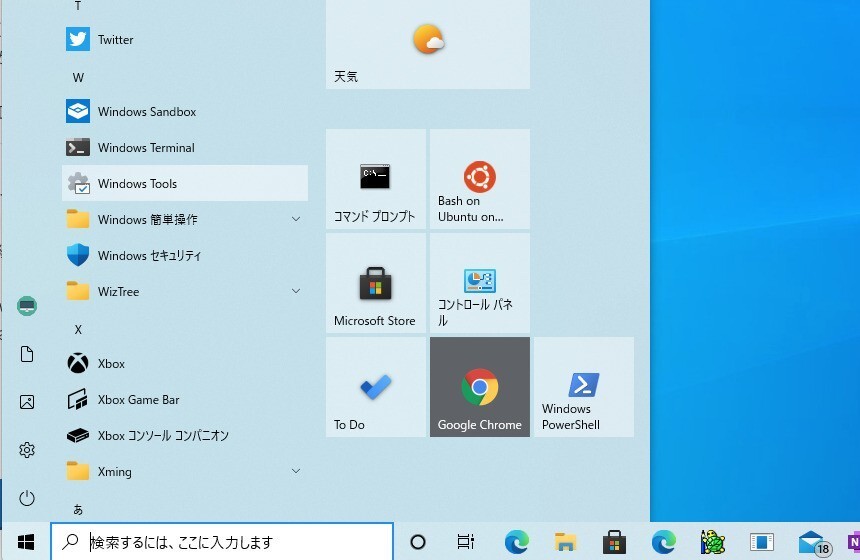The height and width of the screenshot is (560, 860).
Task: Open the コントロール パネル tile
Action: pos(479,283)
